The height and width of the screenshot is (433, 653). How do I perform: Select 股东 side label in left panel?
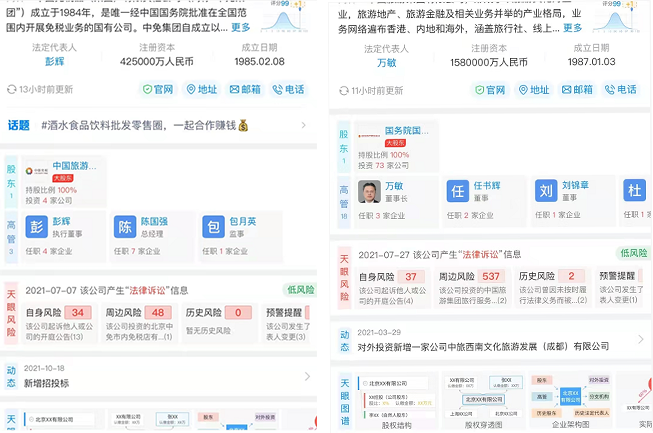point(11,182)
